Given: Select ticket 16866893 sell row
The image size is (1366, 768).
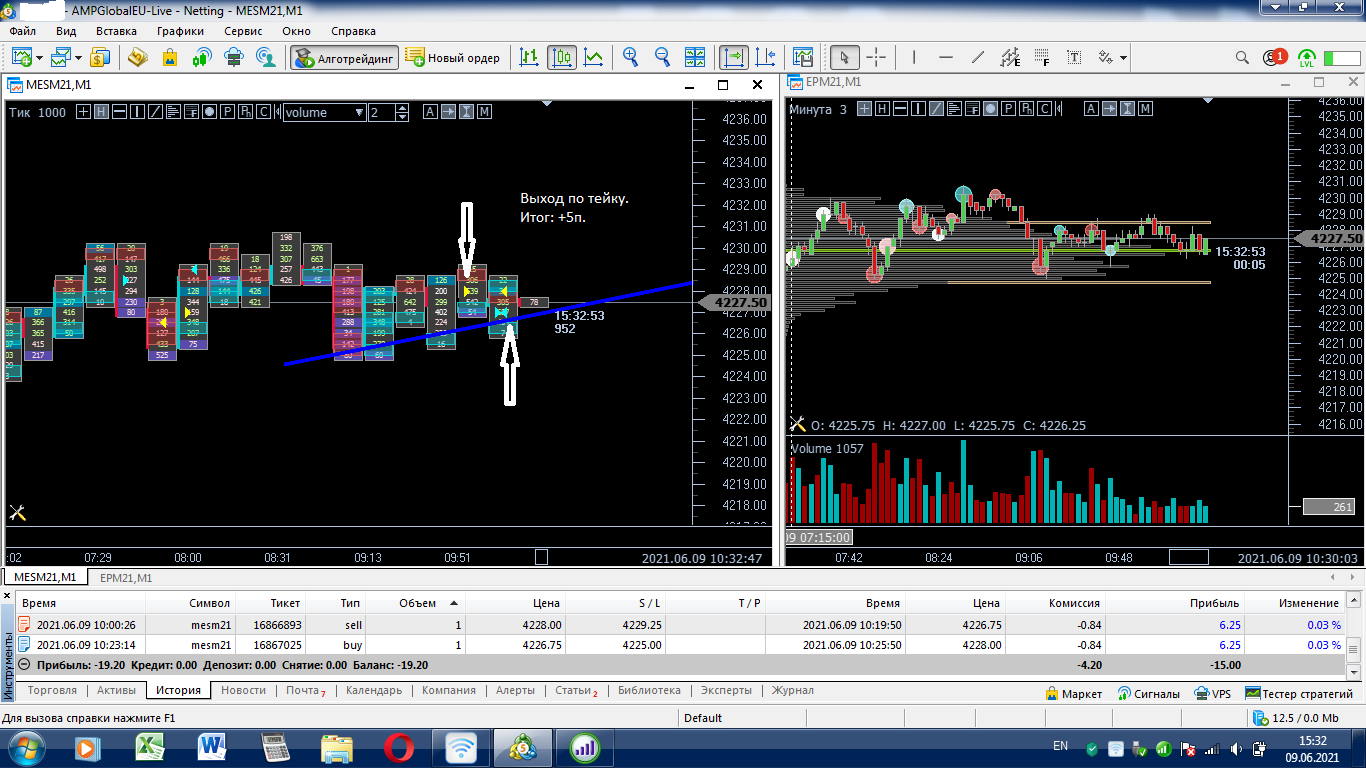Looking at the screenshot, I should 680,624.
